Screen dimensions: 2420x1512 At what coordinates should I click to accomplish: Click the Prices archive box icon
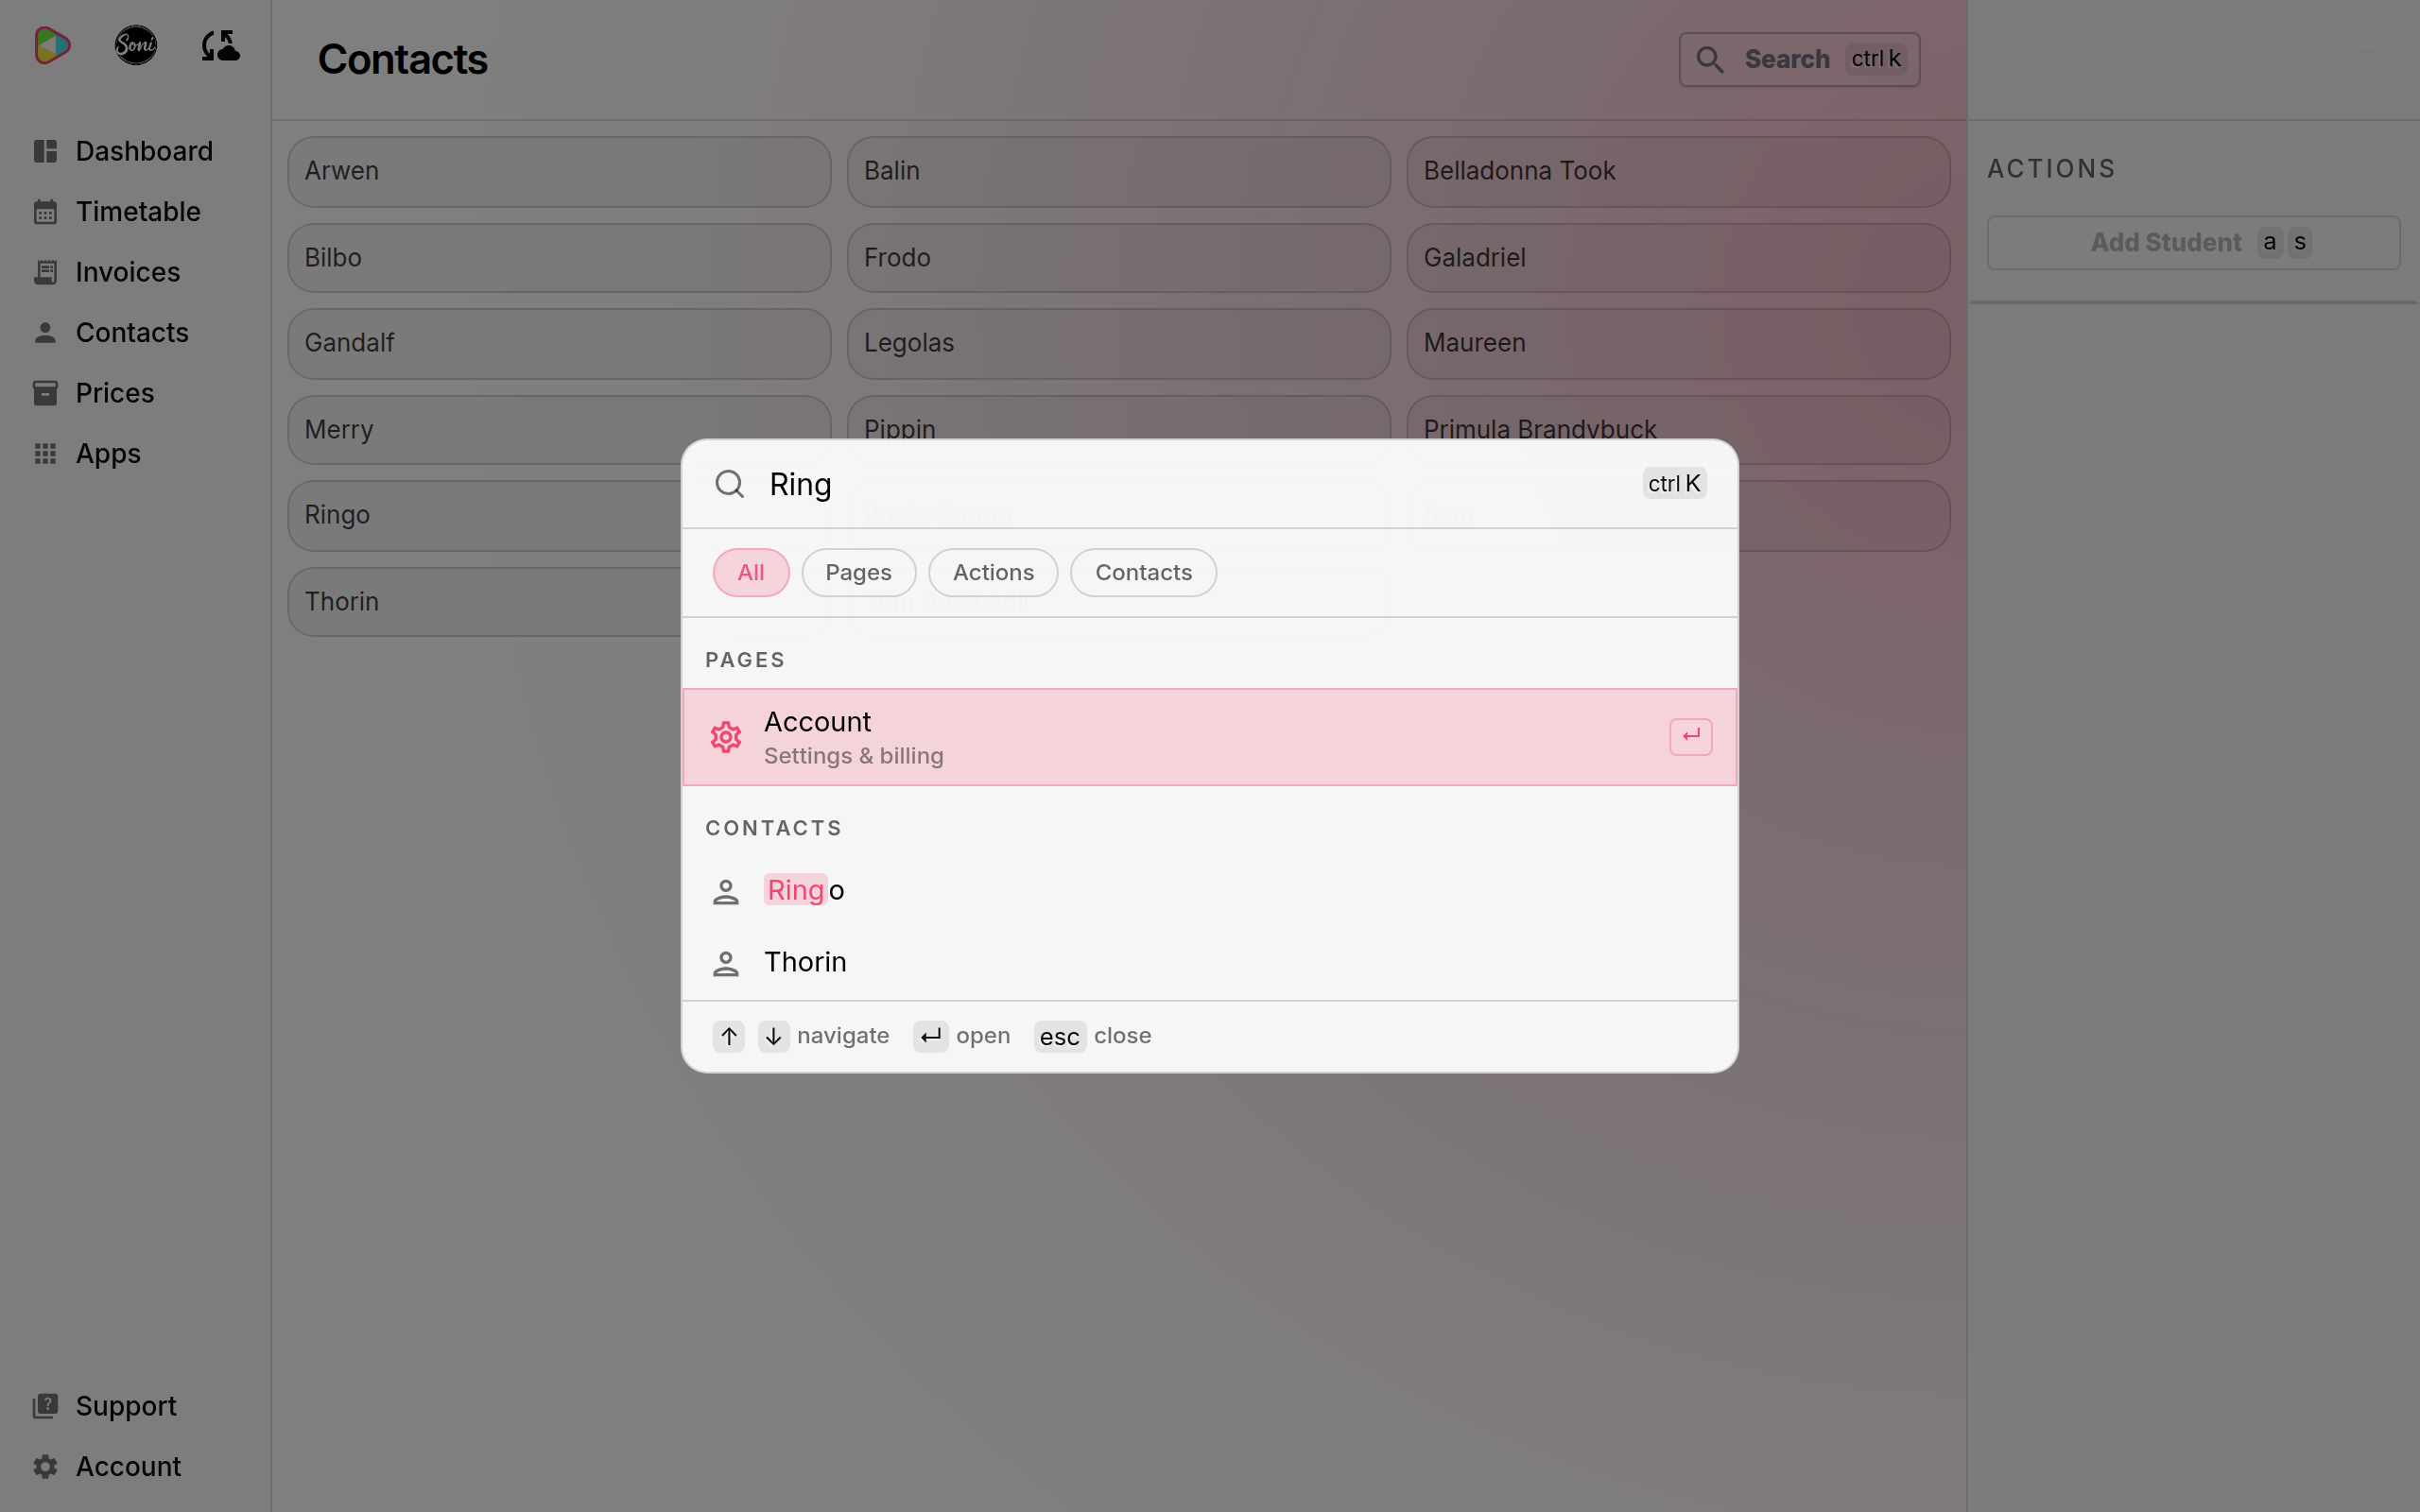(x=45, y=393)
